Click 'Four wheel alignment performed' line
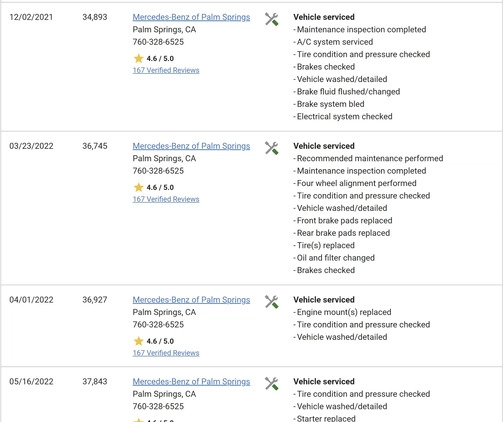Screen dimensions: 504x422 (x=355, y=183)
